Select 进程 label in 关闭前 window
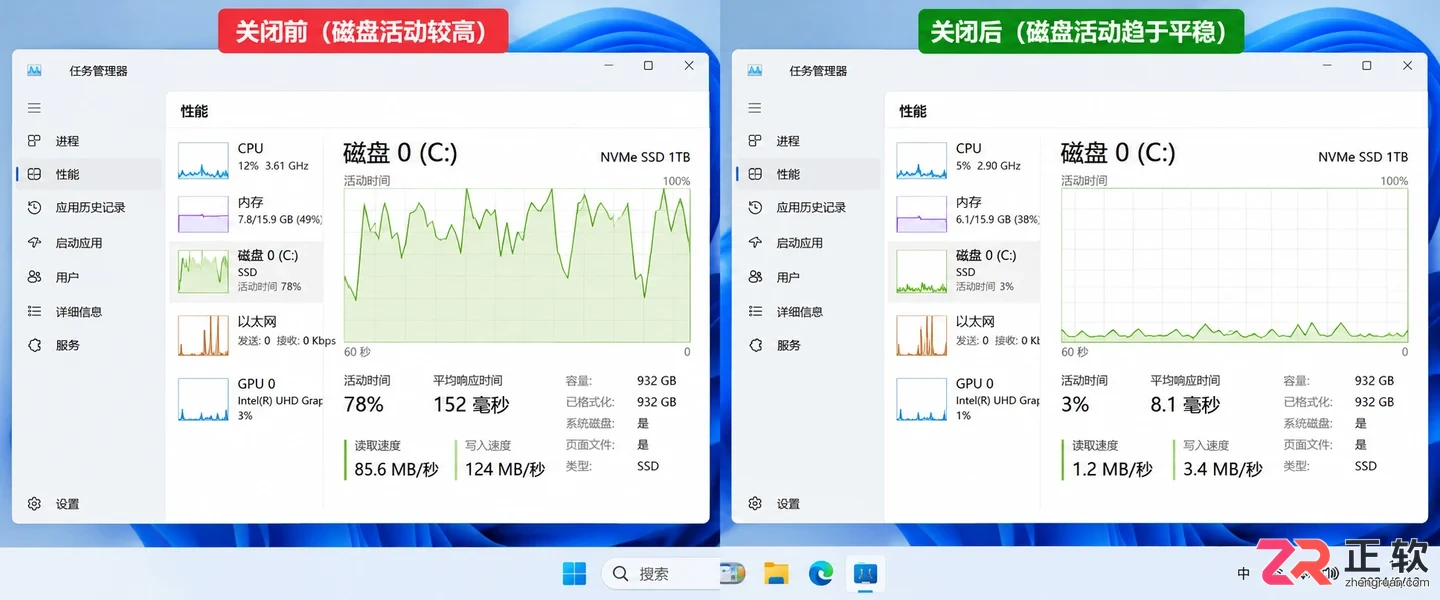Image resolution: width=1440 pixels, height=600 pixels. tap(67, 141)
